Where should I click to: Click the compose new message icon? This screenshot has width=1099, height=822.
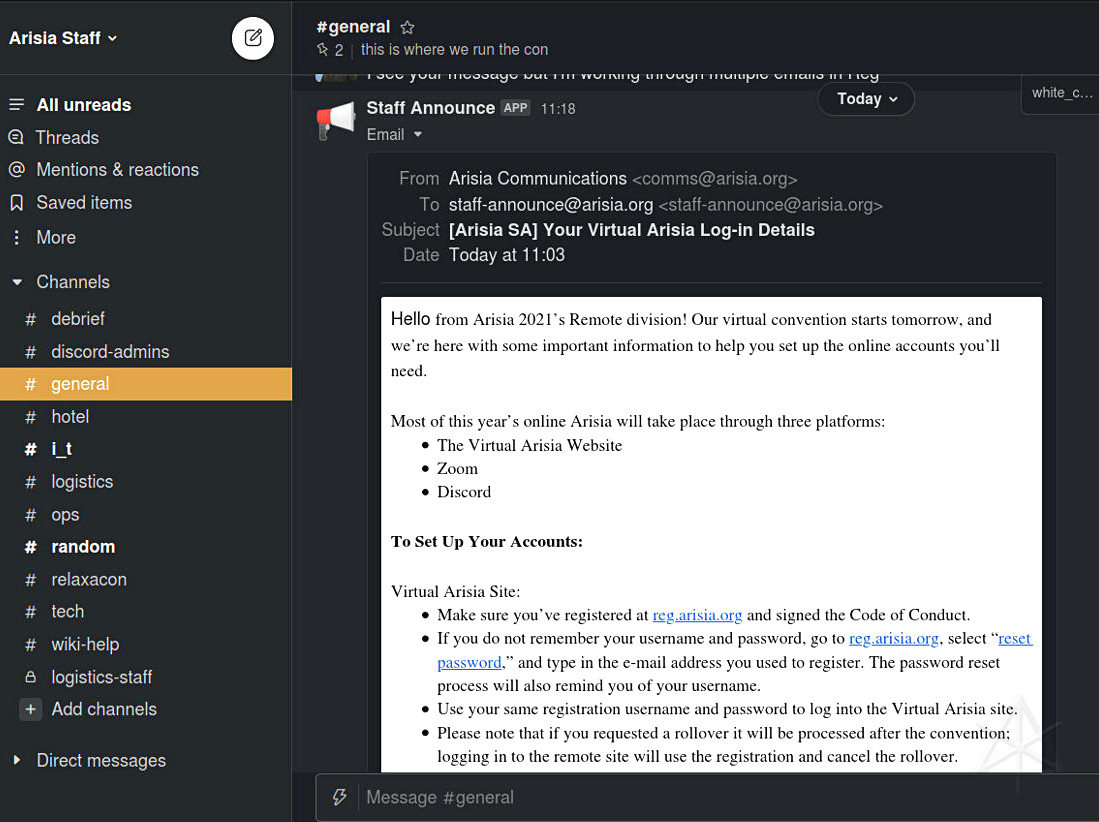pos(253,38)
